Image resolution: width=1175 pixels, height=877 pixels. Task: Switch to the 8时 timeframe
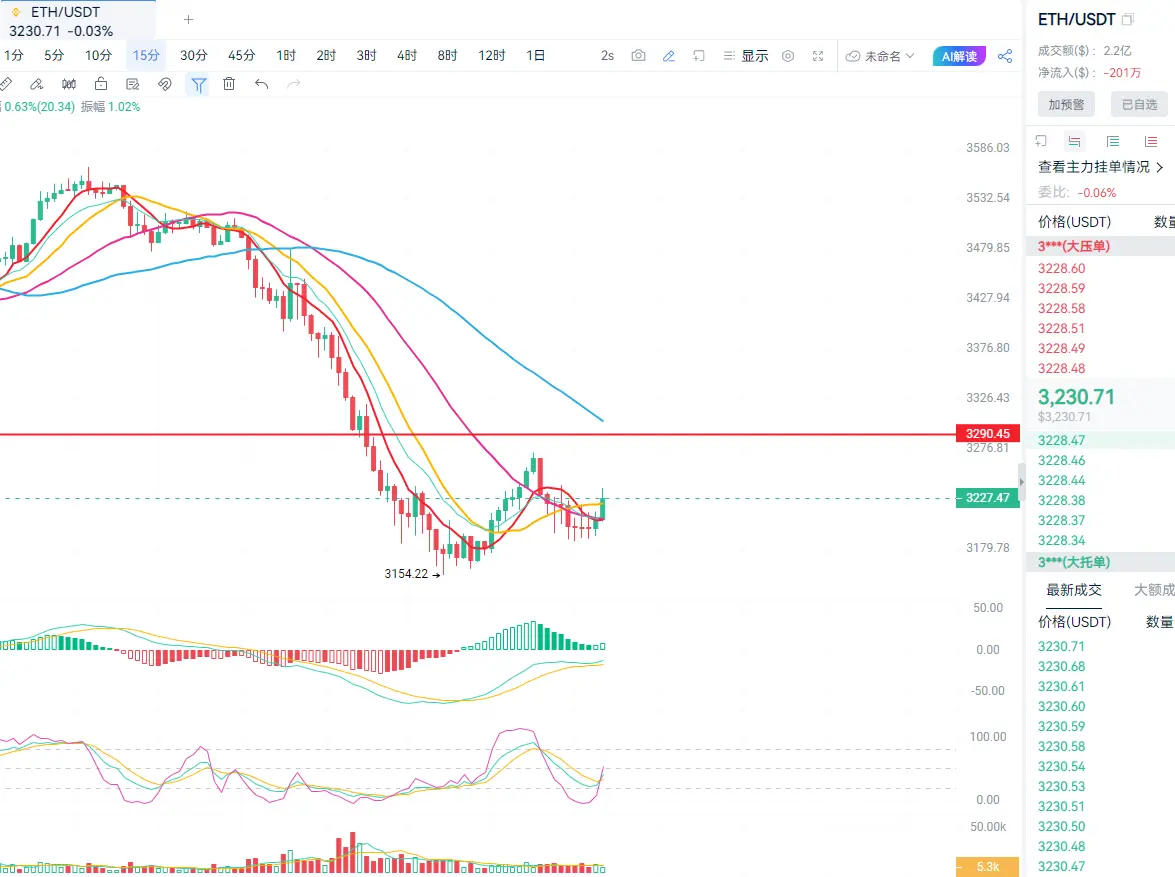pos(447,55)
